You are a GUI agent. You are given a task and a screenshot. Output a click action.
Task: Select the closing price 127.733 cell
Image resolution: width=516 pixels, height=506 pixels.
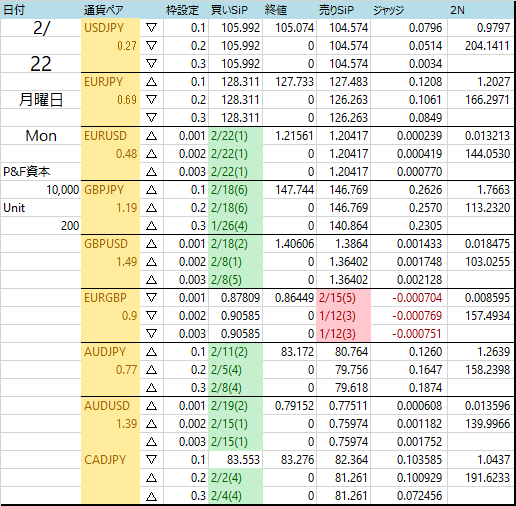click(289, 82)
